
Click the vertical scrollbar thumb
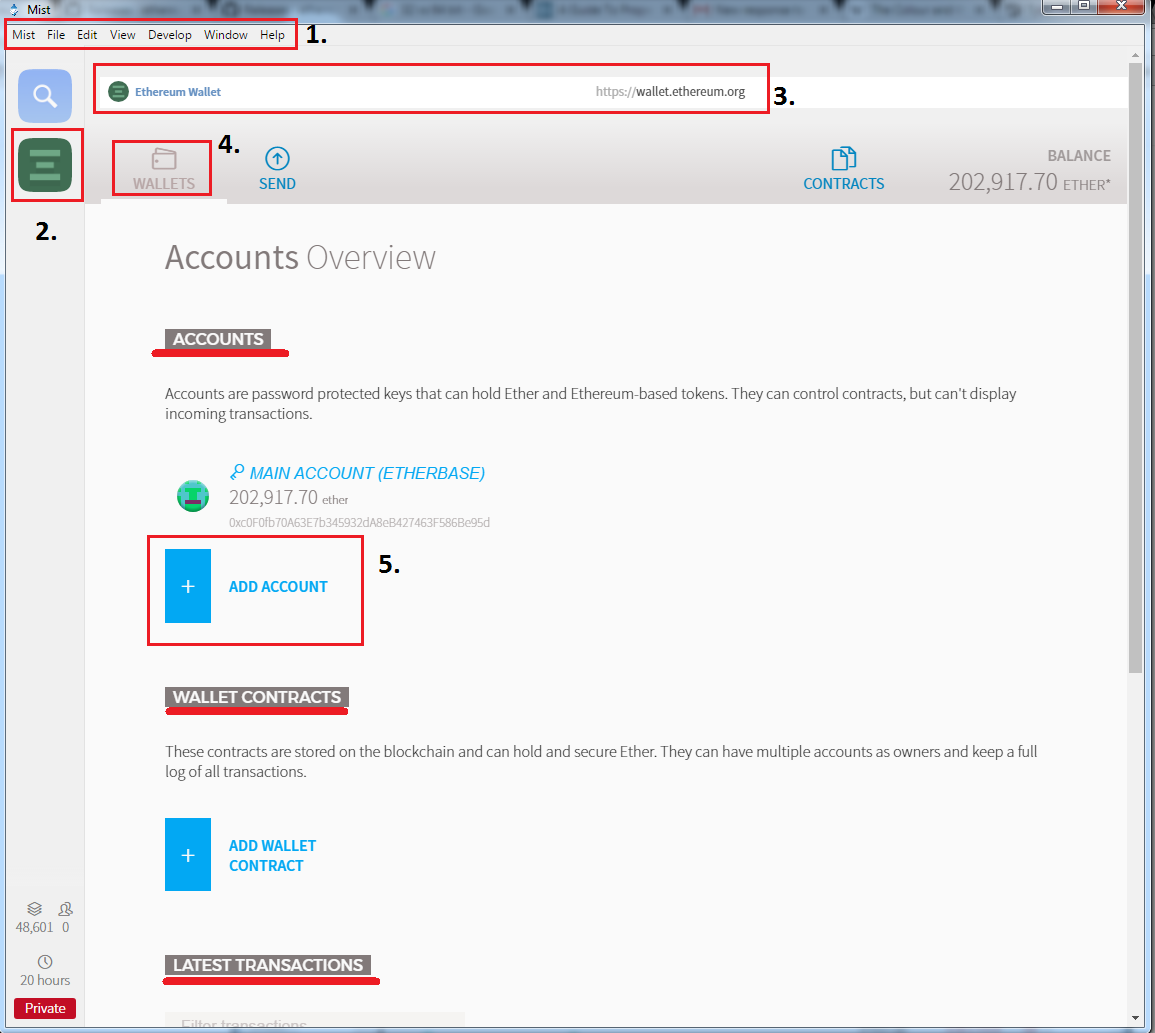pyautogui.click(x=1135, y=368)
